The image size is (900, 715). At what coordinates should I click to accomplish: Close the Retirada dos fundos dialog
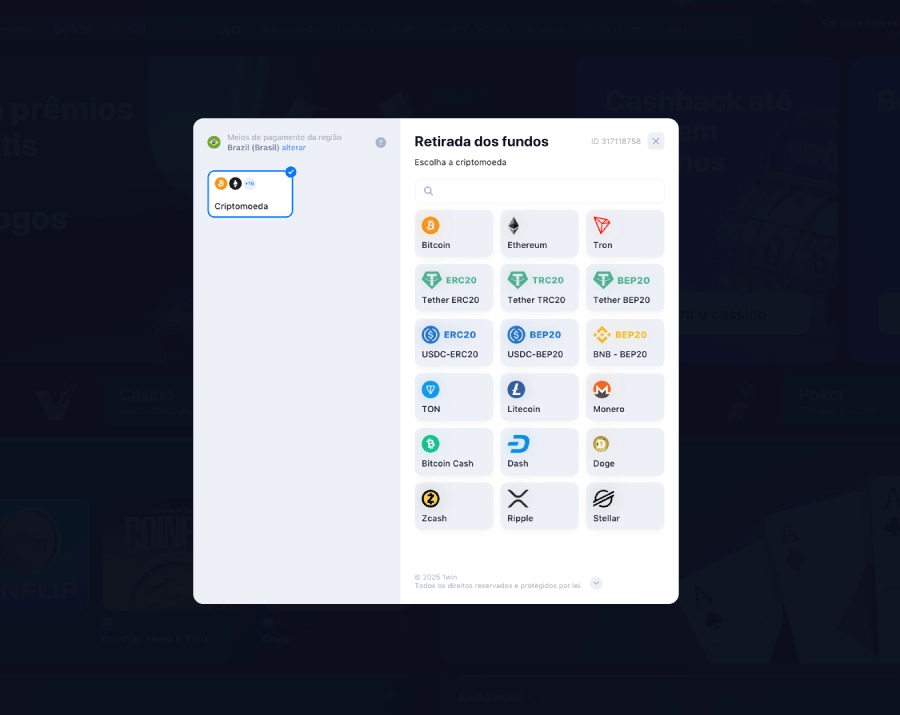coord(655,141)
